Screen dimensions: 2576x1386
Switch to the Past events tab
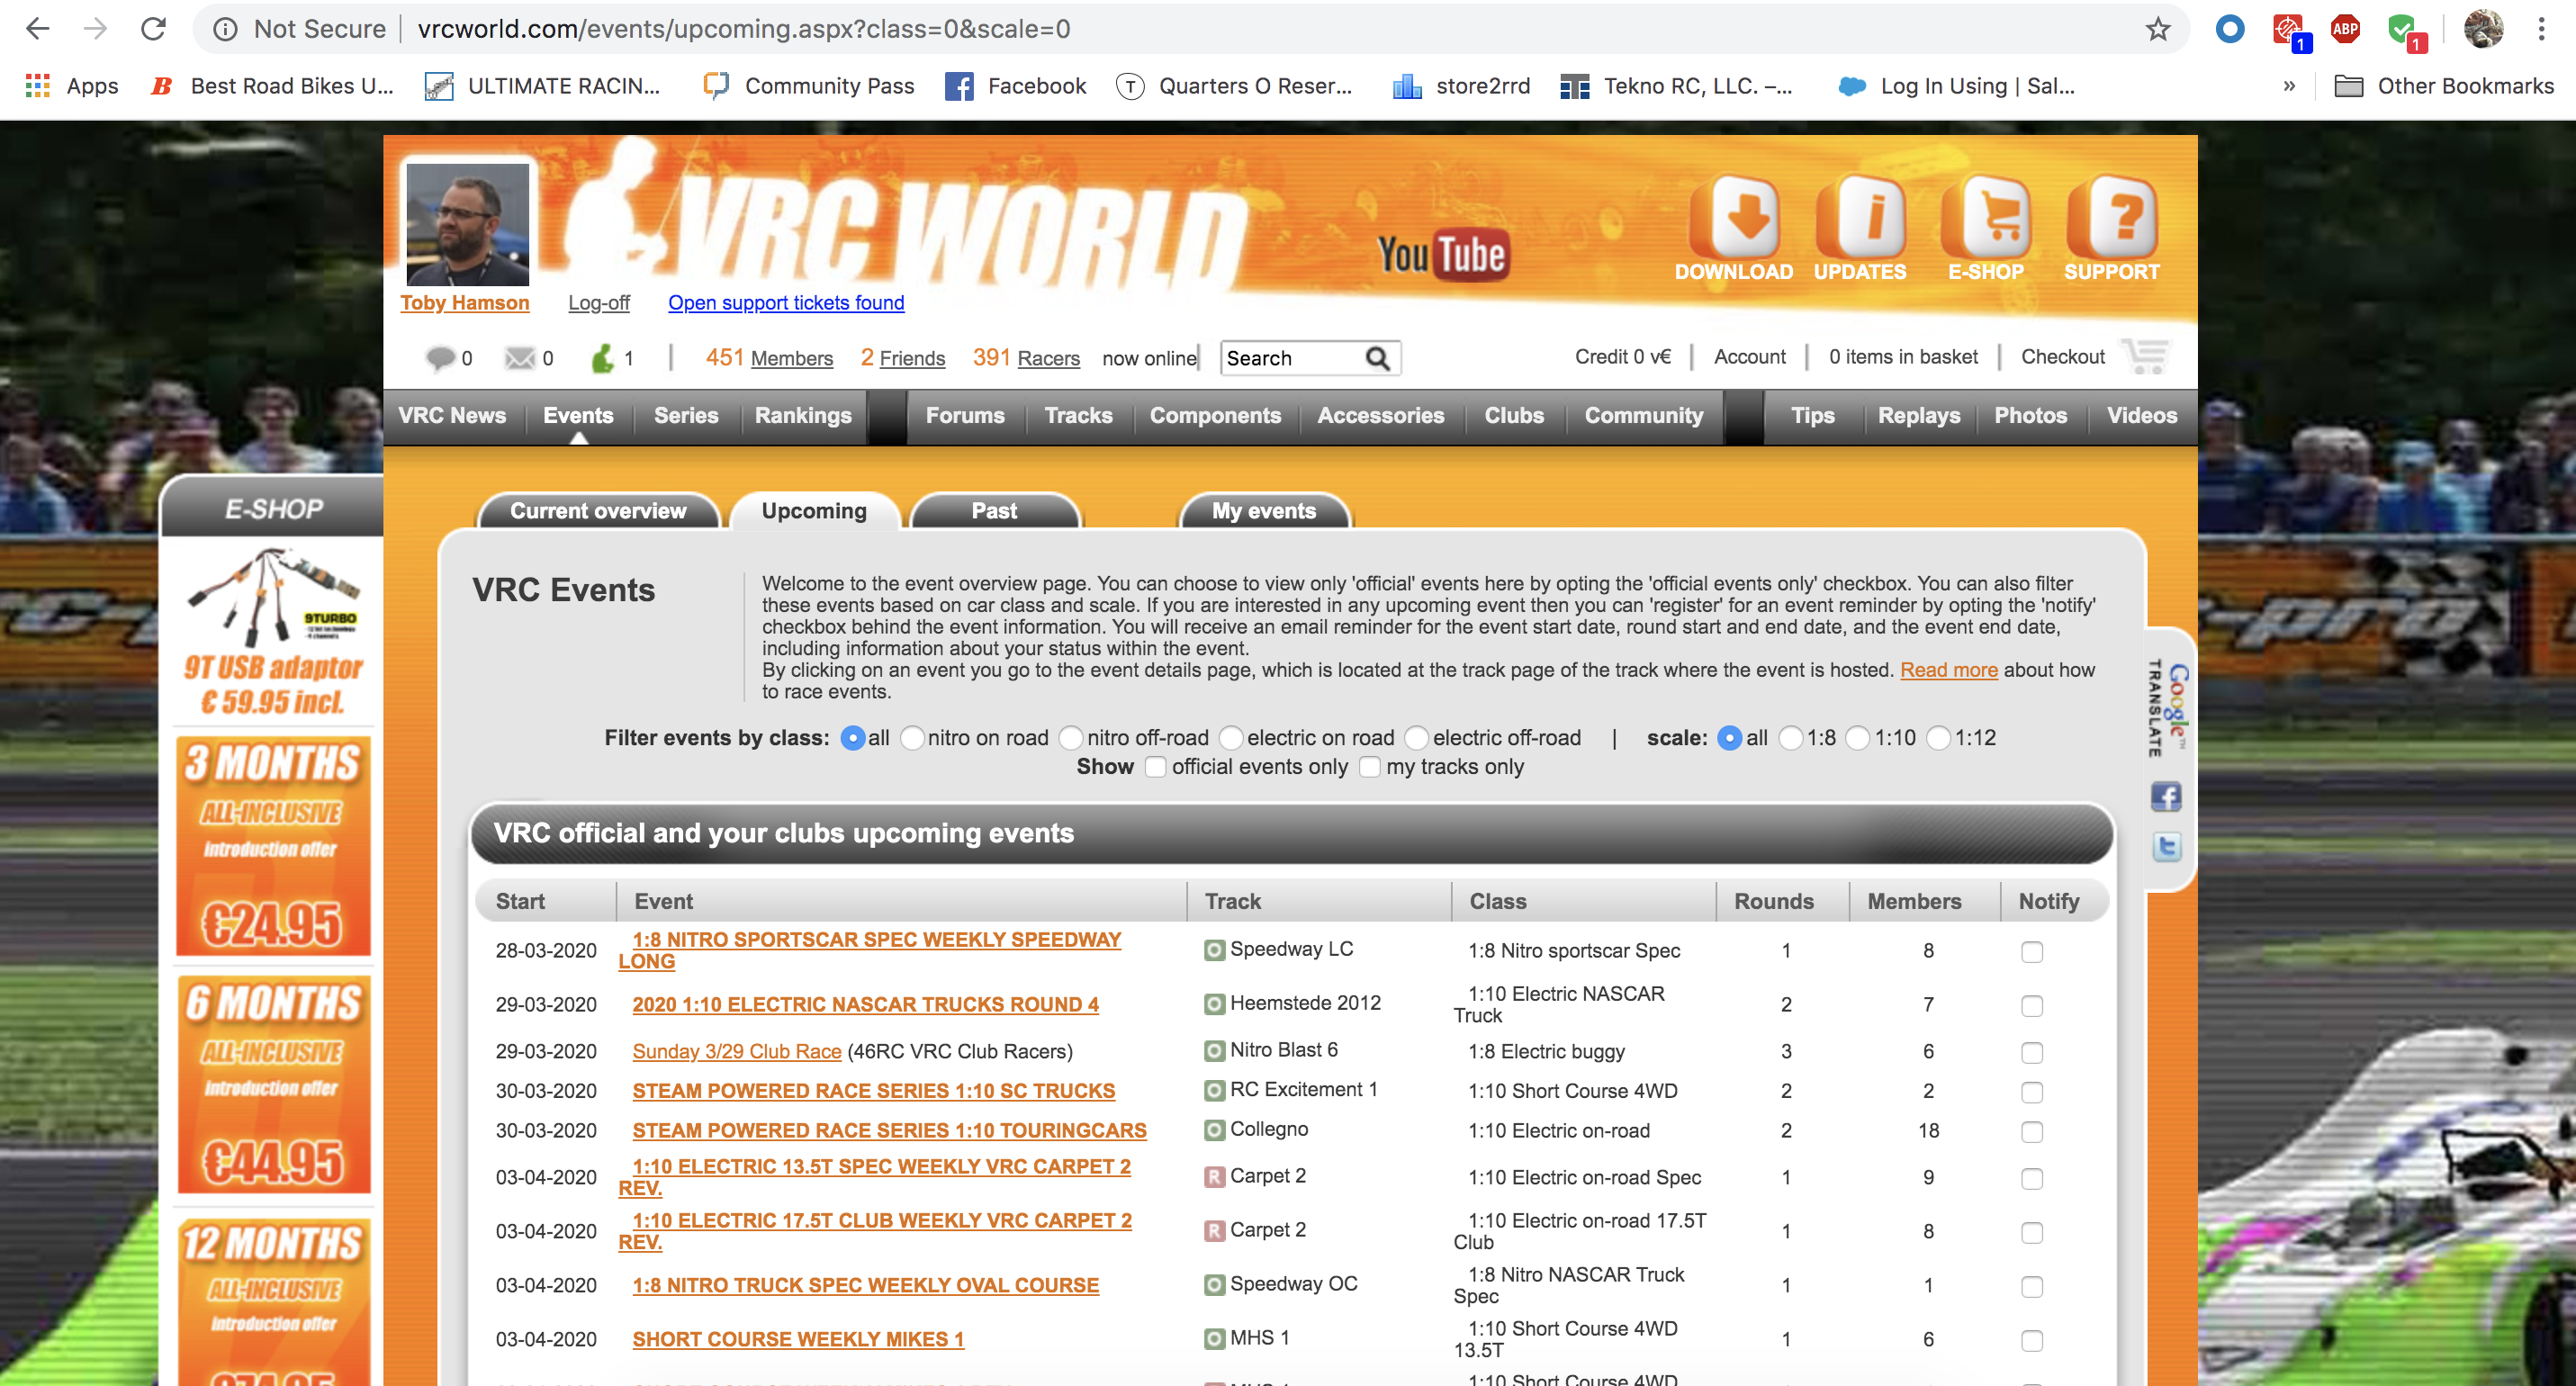994,511
